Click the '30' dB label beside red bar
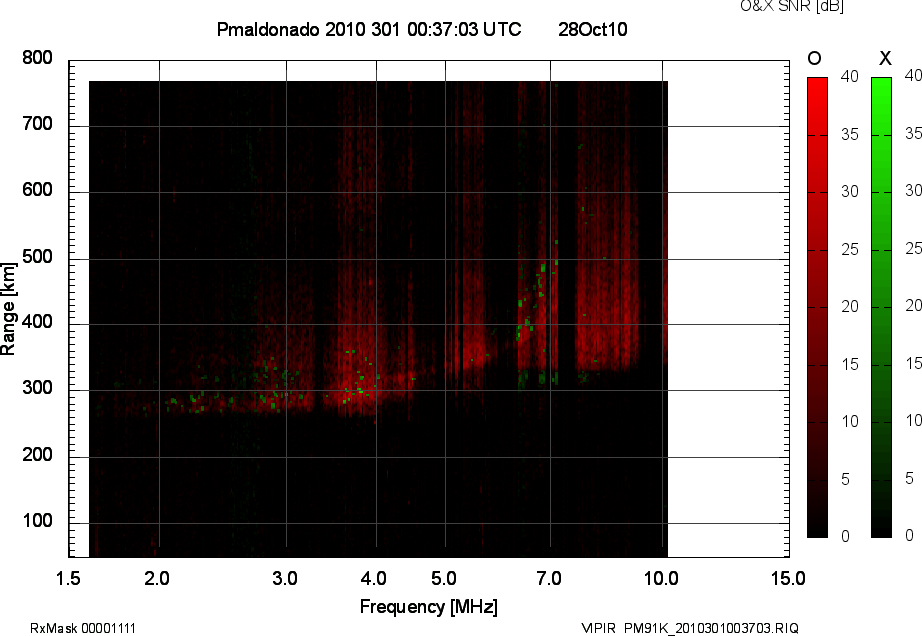922x636 pixels. [x=850, y=192]
